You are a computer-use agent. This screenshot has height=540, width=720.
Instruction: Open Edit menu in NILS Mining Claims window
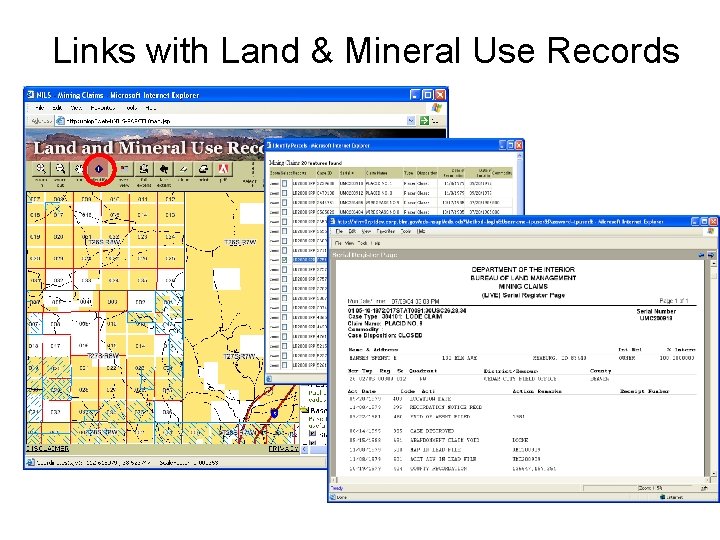pyautogui.click(x=57, y=108)
